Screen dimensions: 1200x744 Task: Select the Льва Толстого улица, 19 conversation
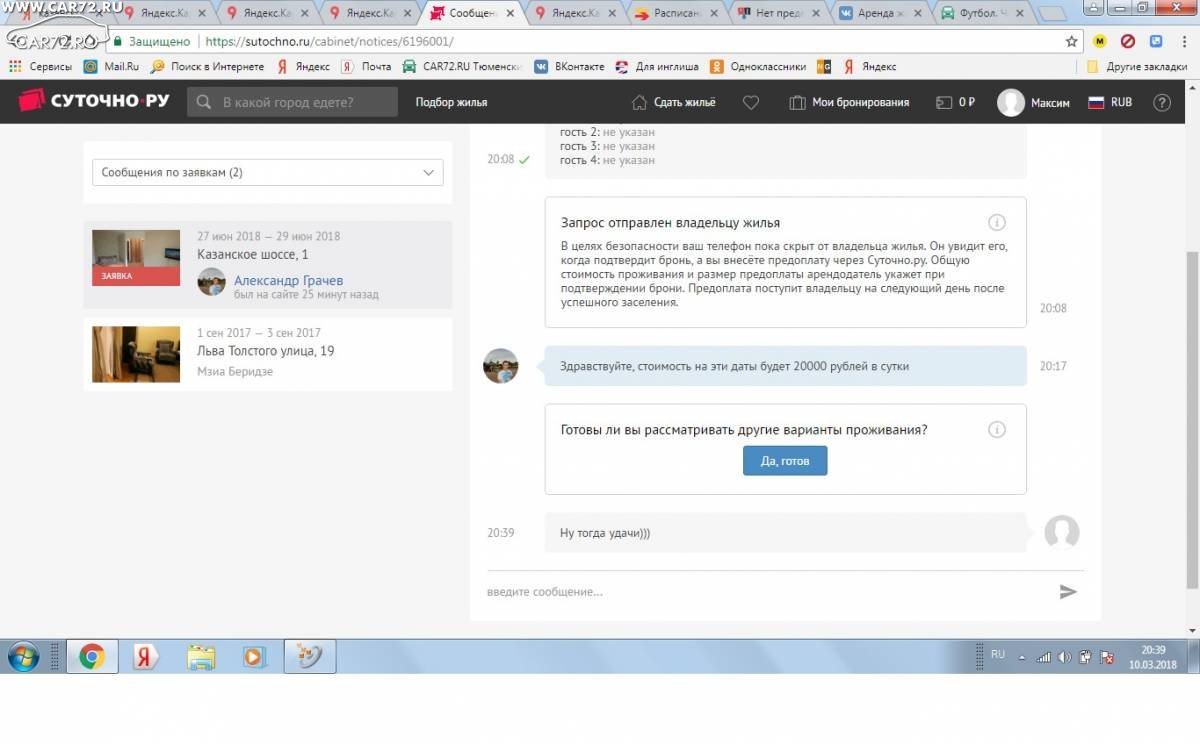[267, 354]
